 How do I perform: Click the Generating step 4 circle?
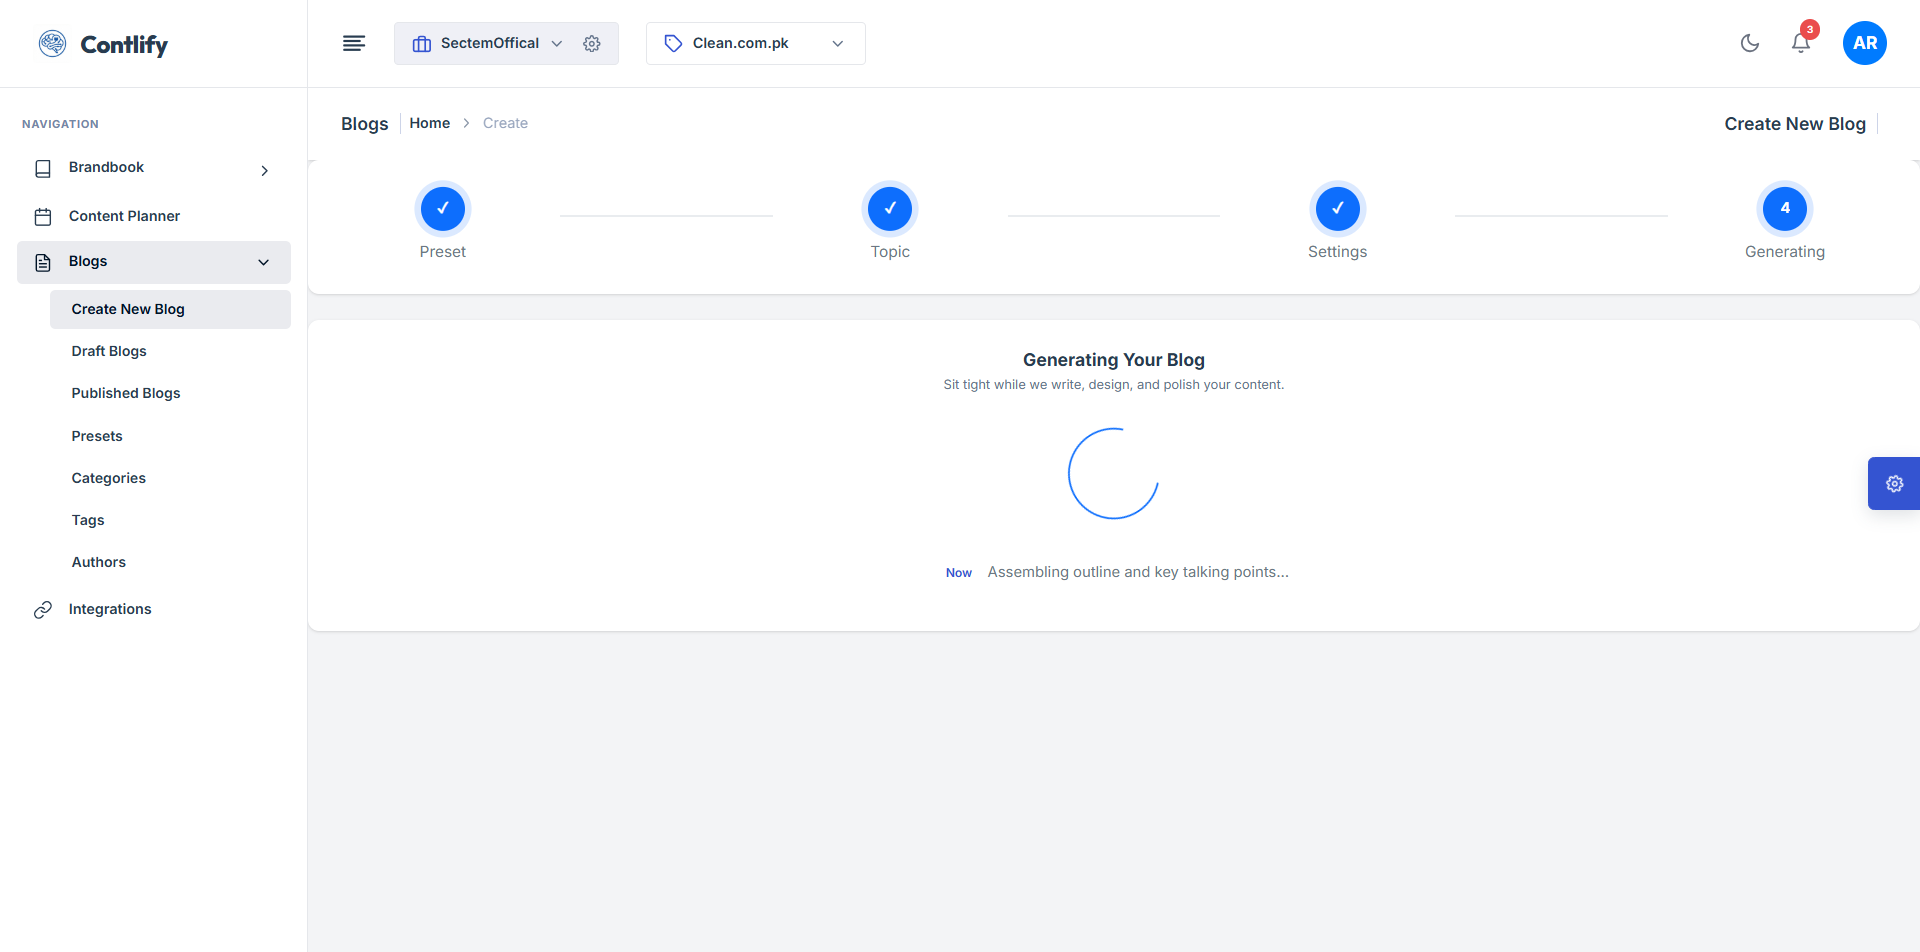point(1784,209)
